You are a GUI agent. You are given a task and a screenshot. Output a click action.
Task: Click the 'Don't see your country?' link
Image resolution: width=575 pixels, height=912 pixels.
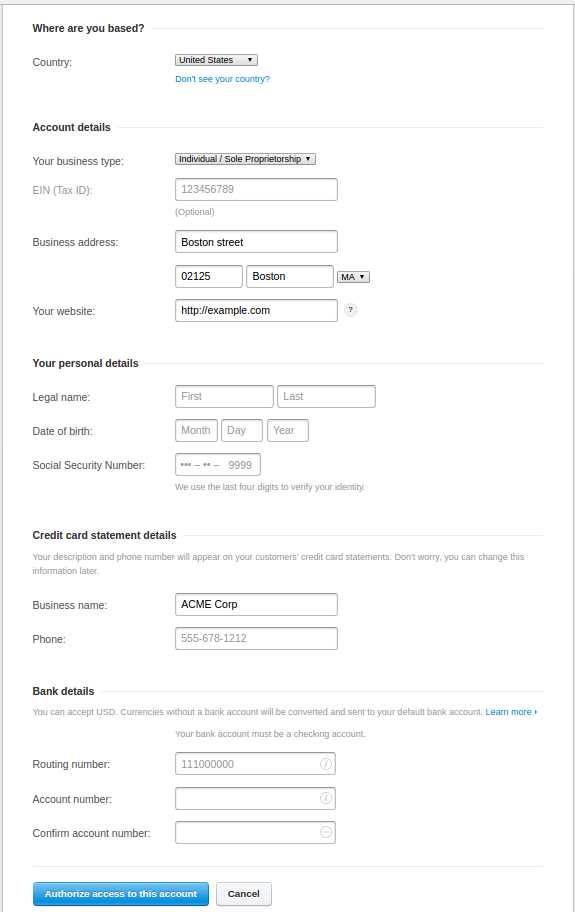(x=223, y=79)
